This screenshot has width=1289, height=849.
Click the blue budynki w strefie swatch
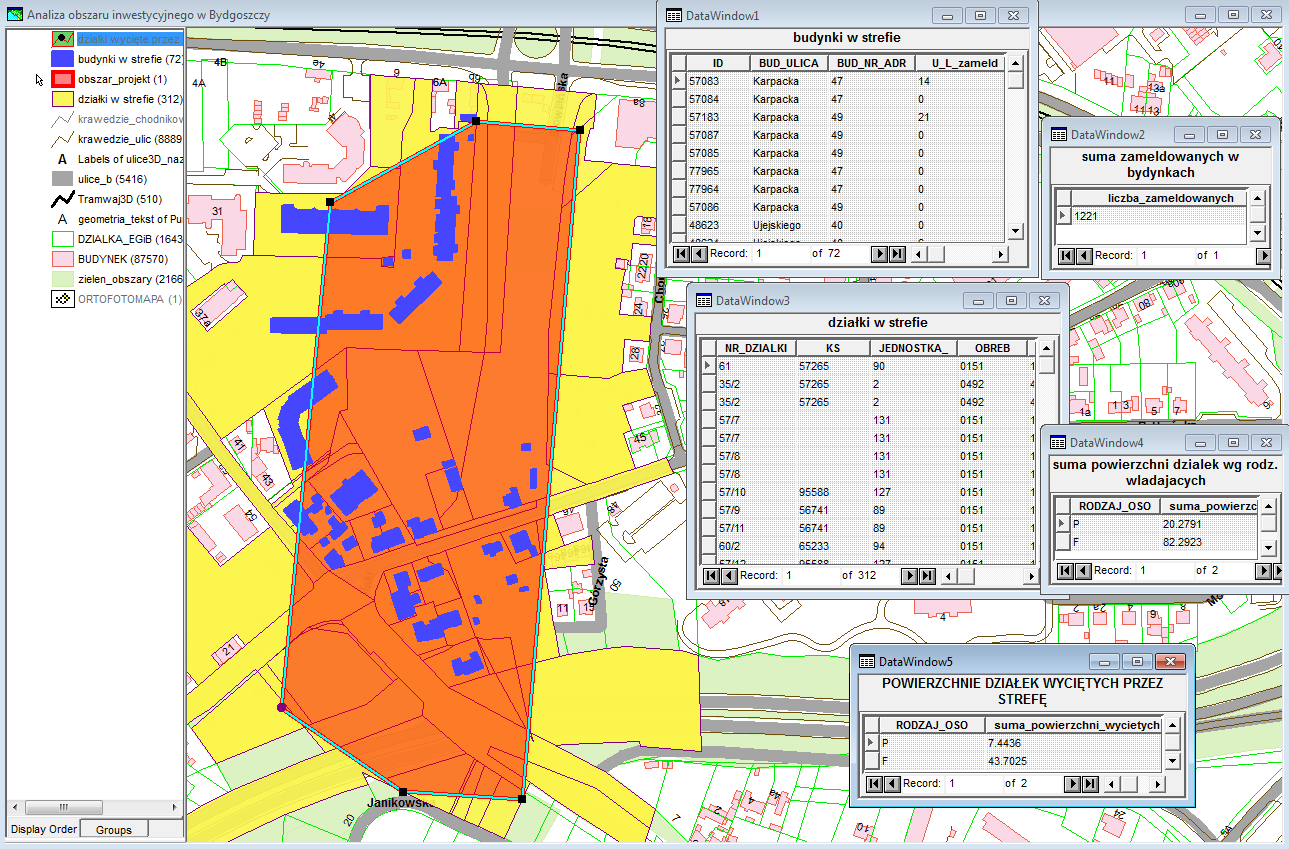[x=62, y=59]
